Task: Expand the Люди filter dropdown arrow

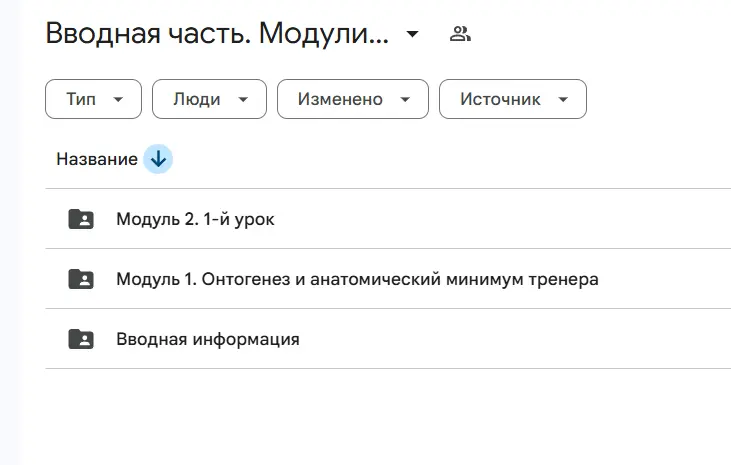Action: (243, 99)
